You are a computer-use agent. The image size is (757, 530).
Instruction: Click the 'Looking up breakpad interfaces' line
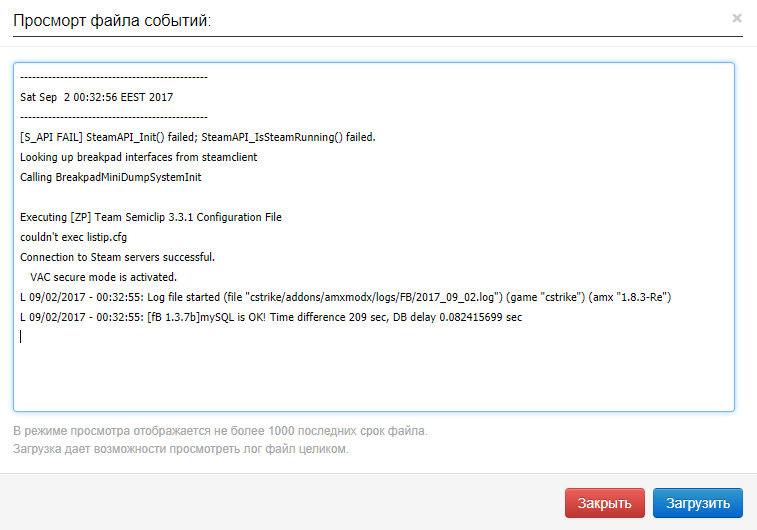pyautogui.click(x=139, y=157)
